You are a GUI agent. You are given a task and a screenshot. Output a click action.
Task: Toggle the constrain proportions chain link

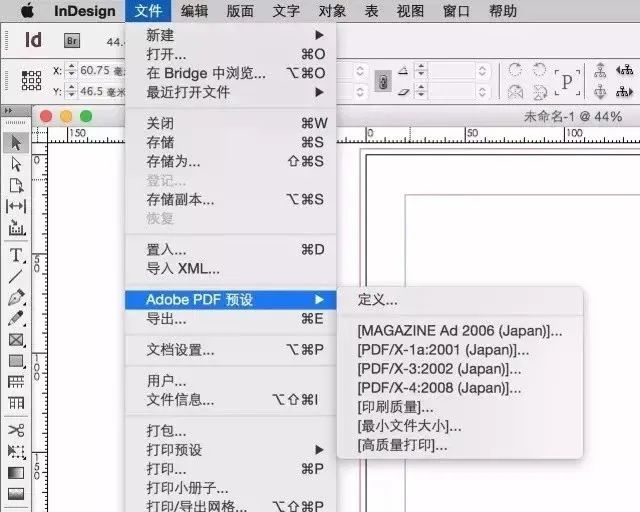[x=383, y=81]
